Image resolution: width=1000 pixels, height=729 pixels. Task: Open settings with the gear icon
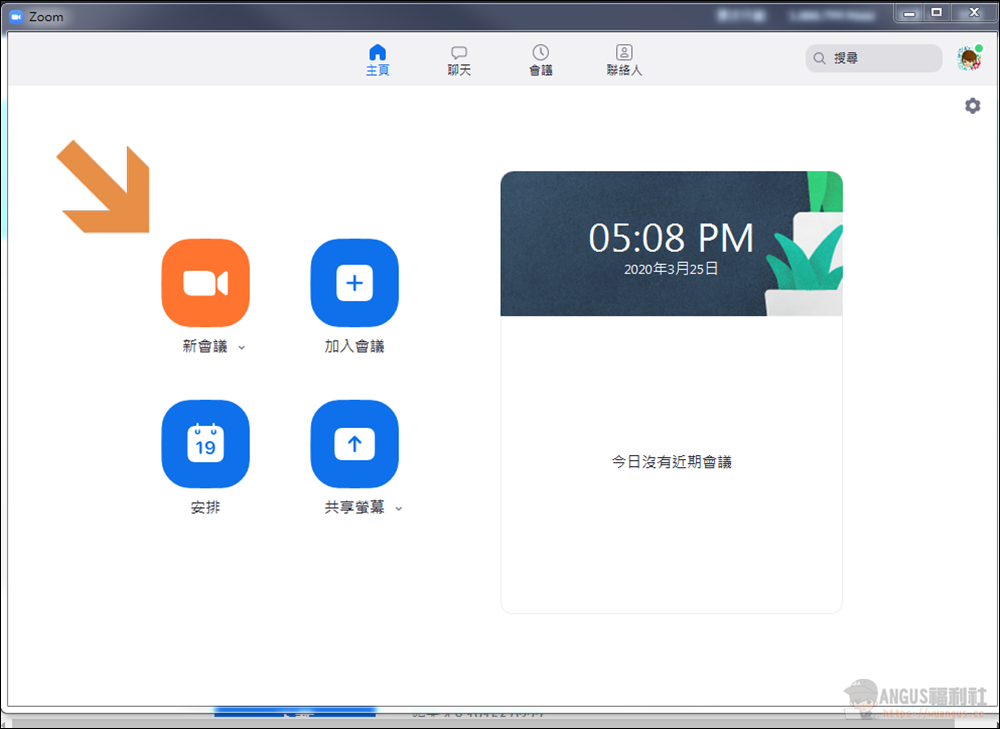[972, 106]
